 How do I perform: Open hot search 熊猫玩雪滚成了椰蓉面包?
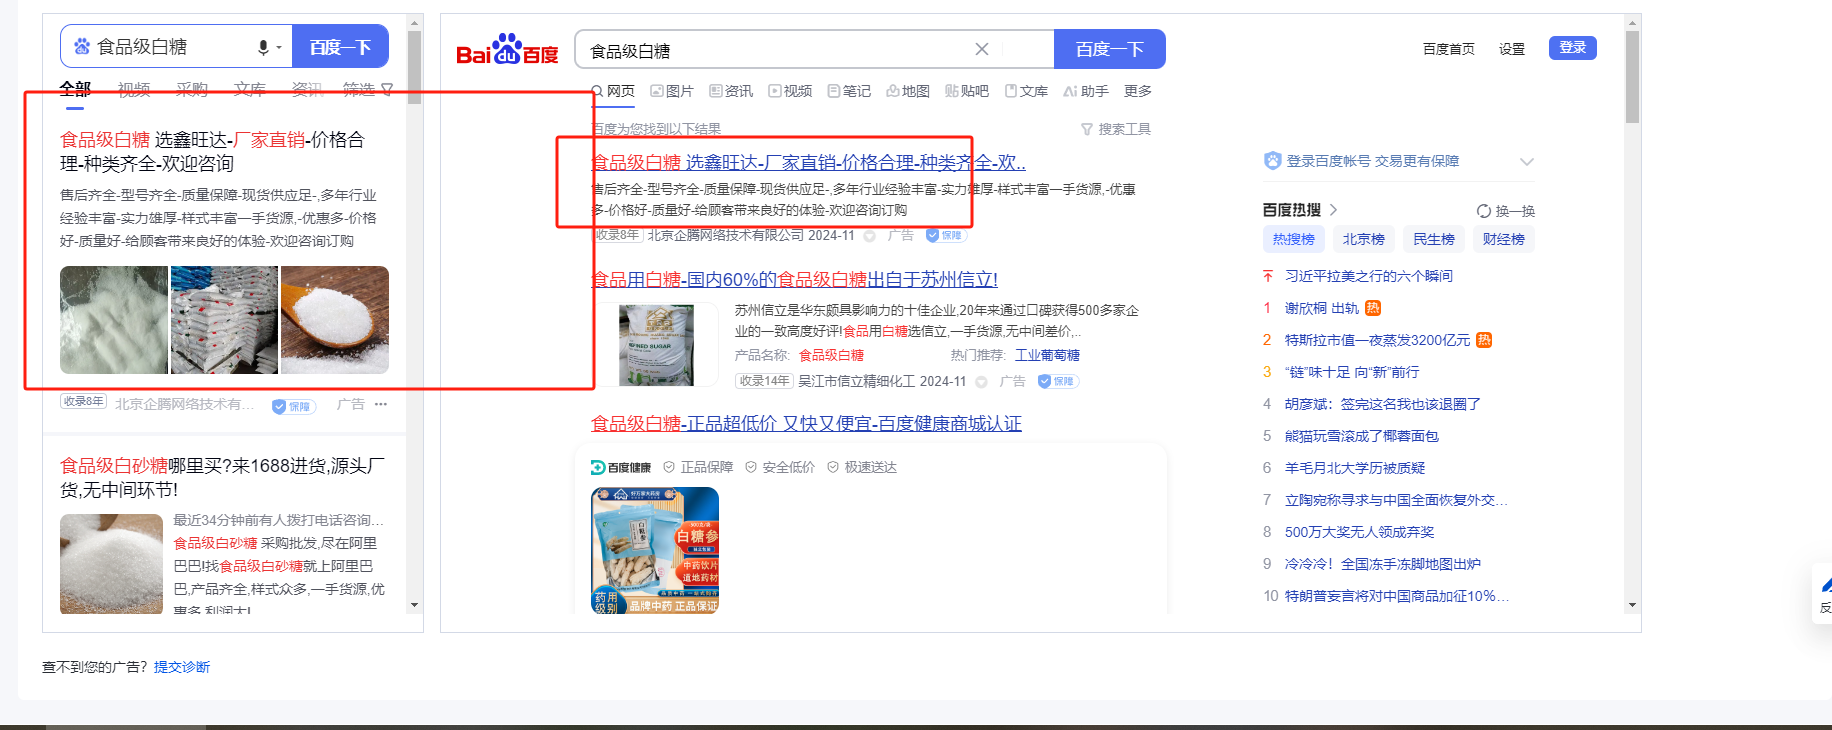click(1362, 436)
